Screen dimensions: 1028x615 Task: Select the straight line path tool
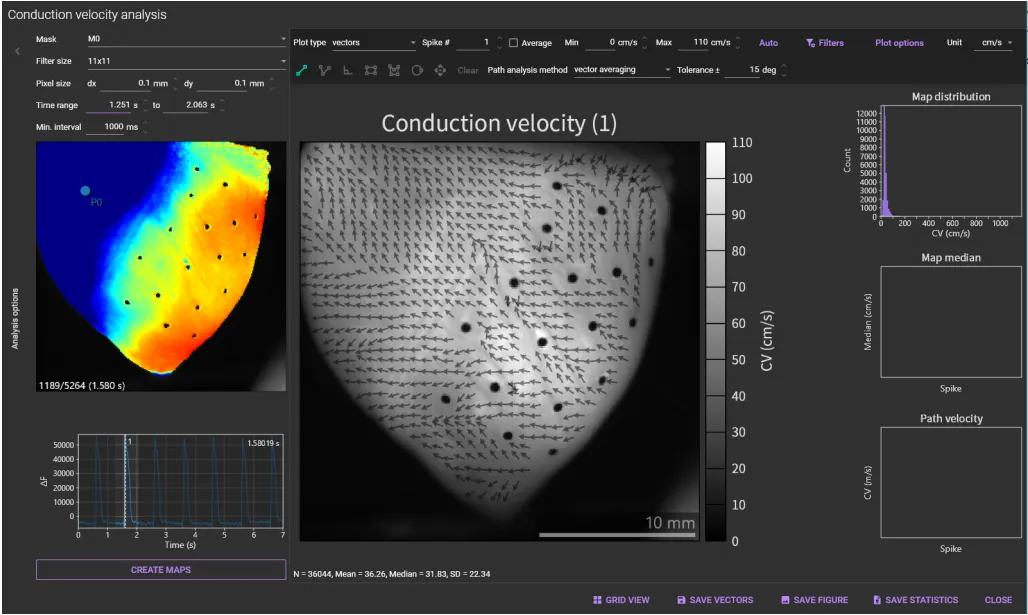[x=301, y=71]
